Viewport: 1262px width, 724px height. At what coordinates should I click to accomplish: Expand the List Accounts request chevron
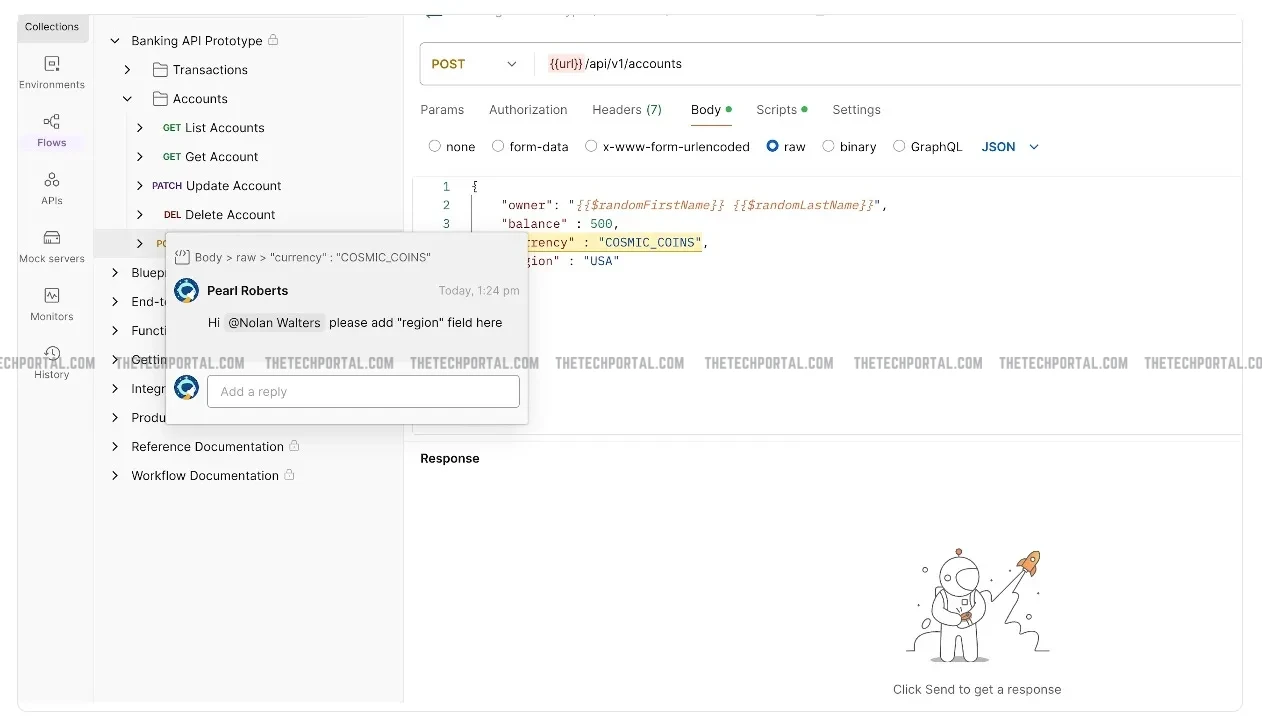140,128
